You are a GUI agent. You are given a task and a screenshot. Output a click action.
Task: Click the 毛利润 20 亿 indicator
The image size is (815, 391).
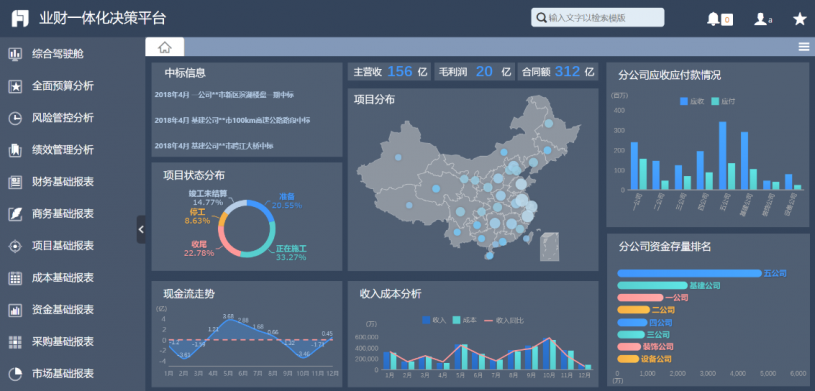coord(475,72)
